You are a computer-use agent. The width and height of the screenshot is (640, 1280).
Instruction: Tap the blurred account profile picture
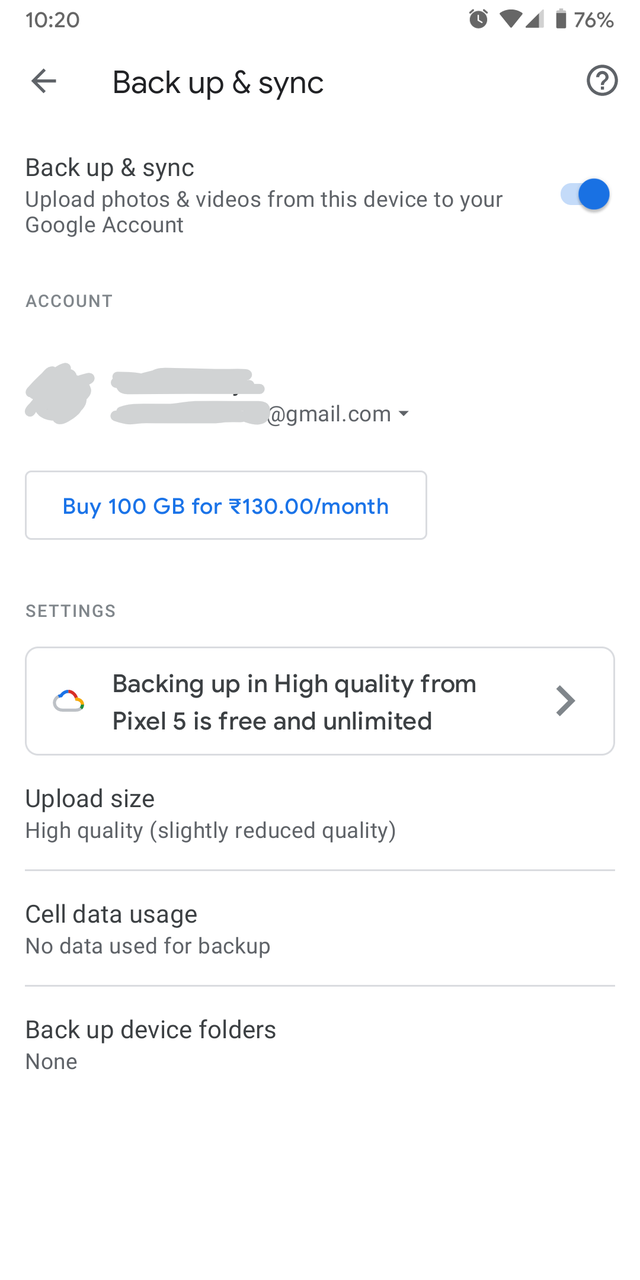tap(59, 394)
